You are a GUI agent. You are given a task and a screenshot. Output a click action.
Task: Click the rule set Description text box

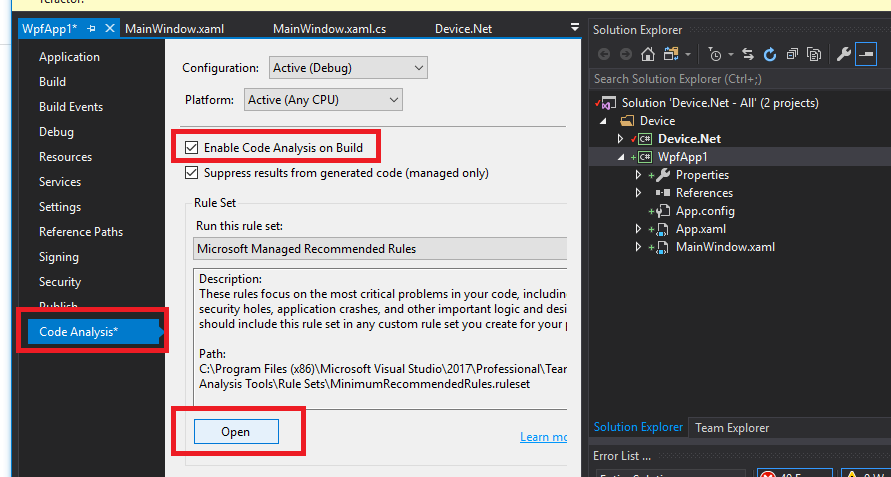pyautogui.click(x=380, y=338)
